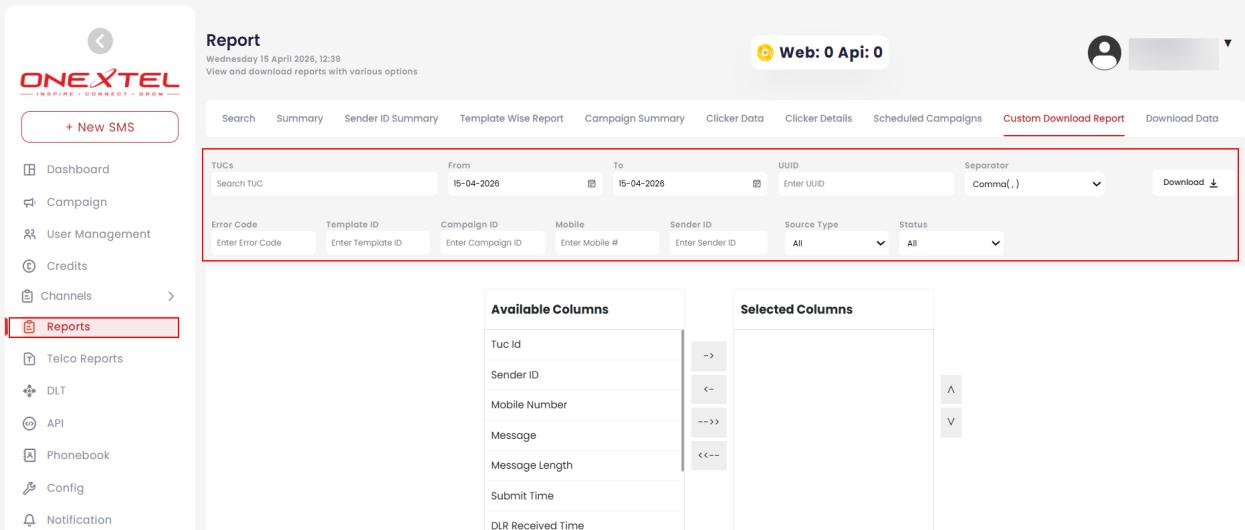Open the Template Wise Report tab
The height and width of the screenshot is (530, 1245).
[511, 118]
